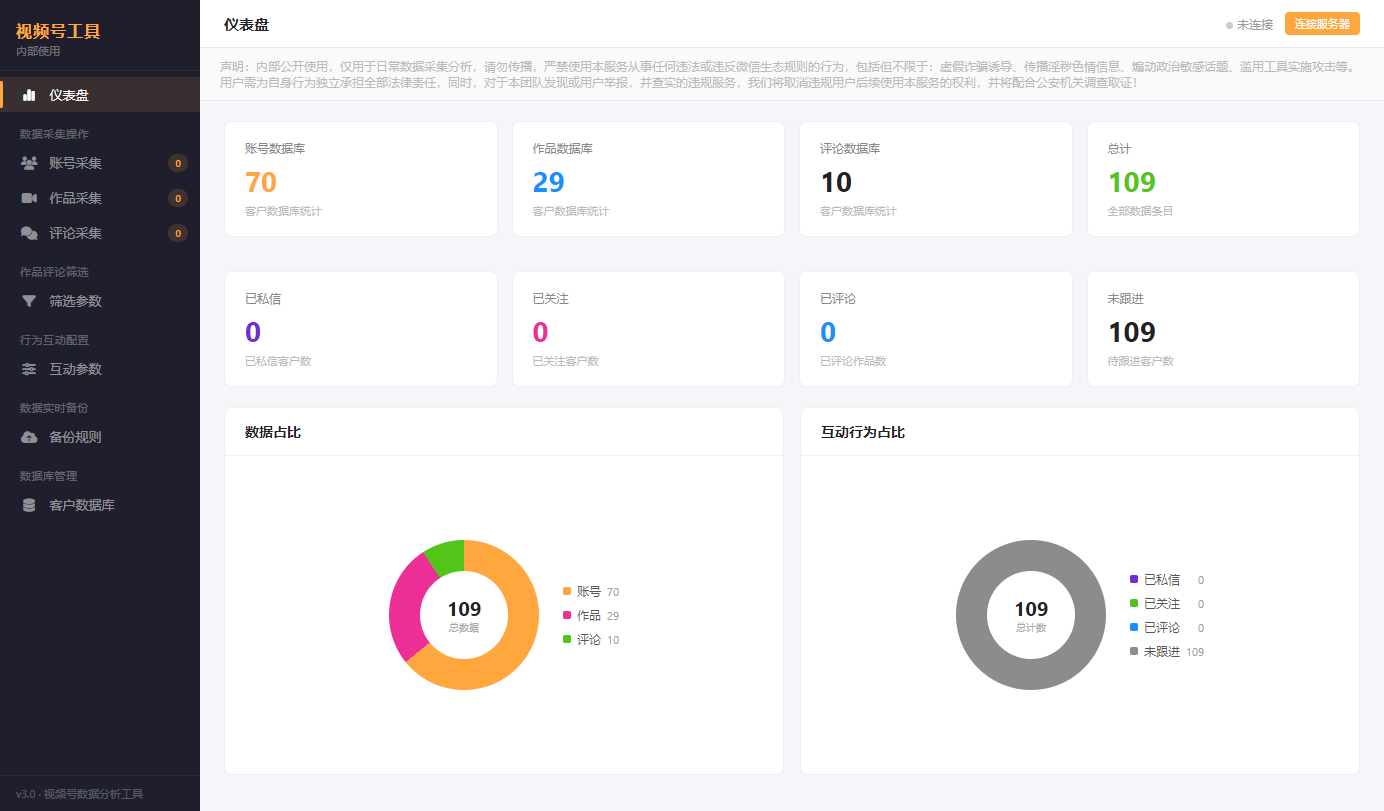Click the 账号数据库 value 70
This screenshot has width=1384, height=811.
tap(261, 182)
